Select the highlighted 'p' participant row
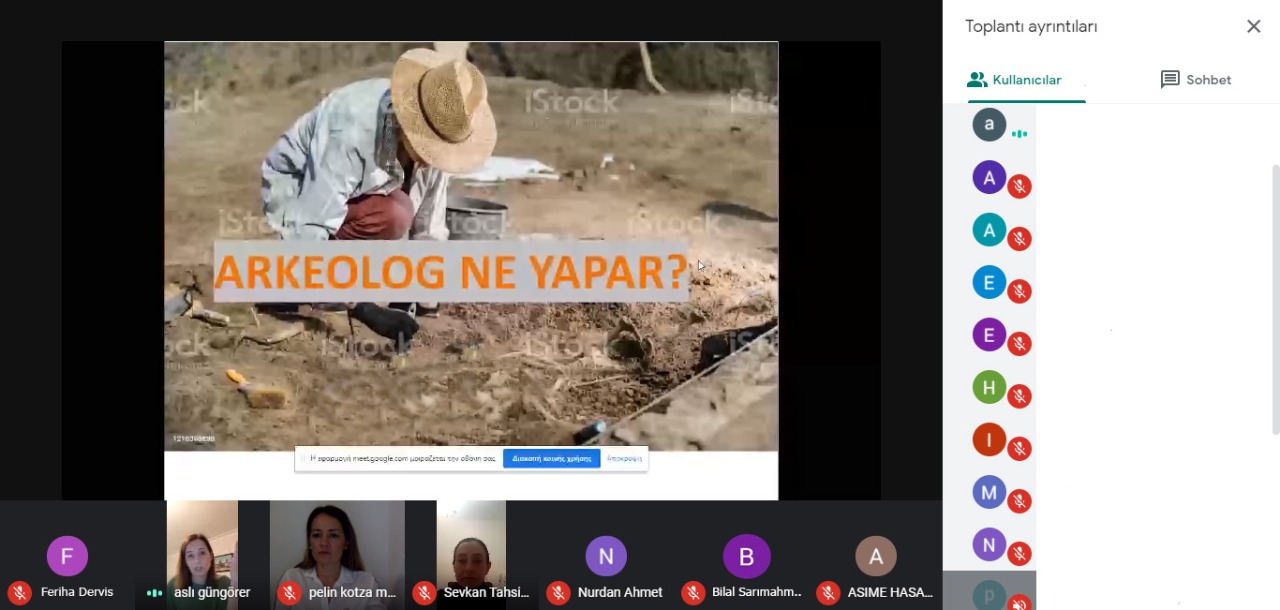Viewport: 1280px width, 610px height. click(990, 591)
